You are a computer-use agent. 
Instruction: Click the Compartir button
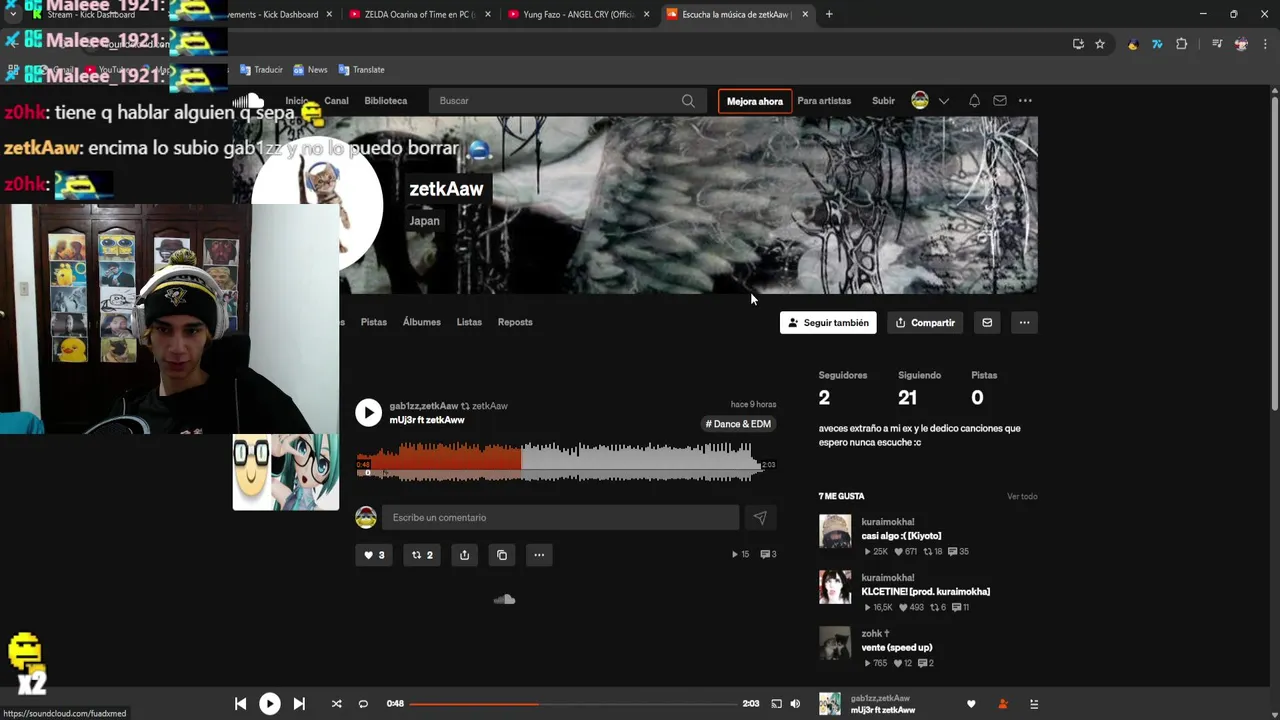point(925,323)
